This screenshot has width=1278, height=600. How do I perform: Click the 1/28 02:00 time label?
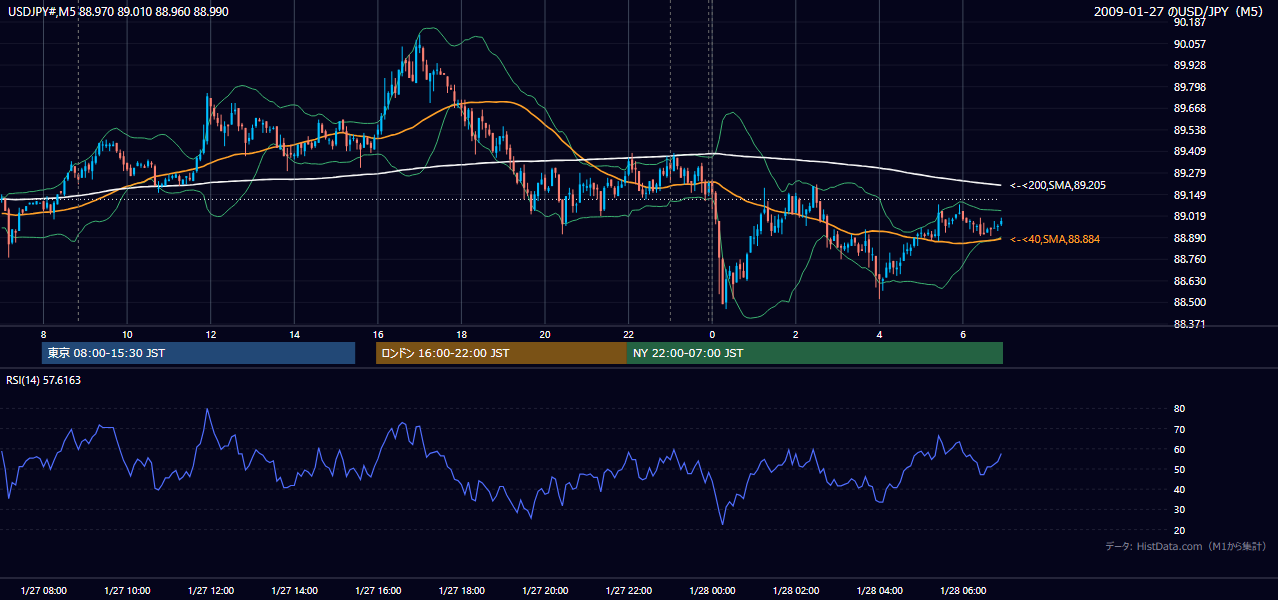(795, 591)
